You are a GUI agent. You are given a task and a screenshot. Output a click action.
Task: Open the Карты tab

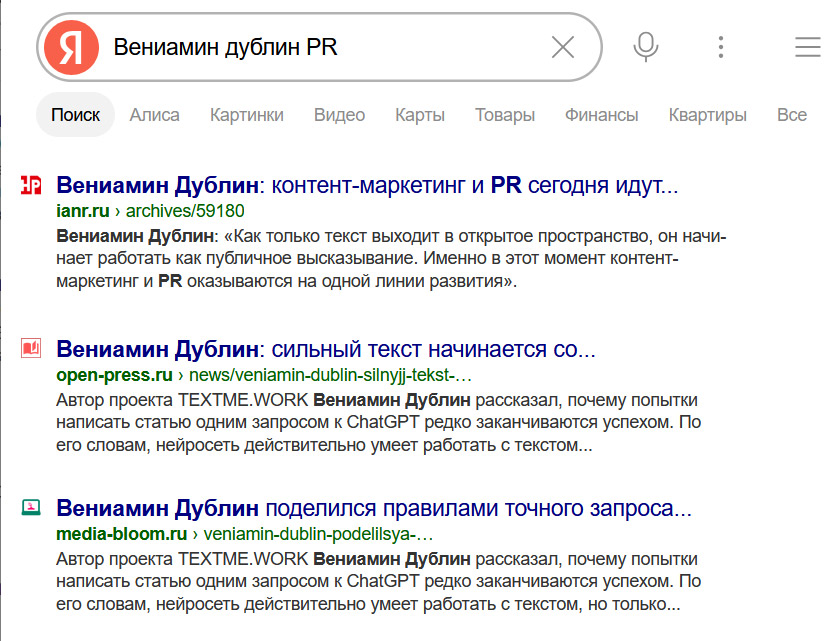coord(420,115)
